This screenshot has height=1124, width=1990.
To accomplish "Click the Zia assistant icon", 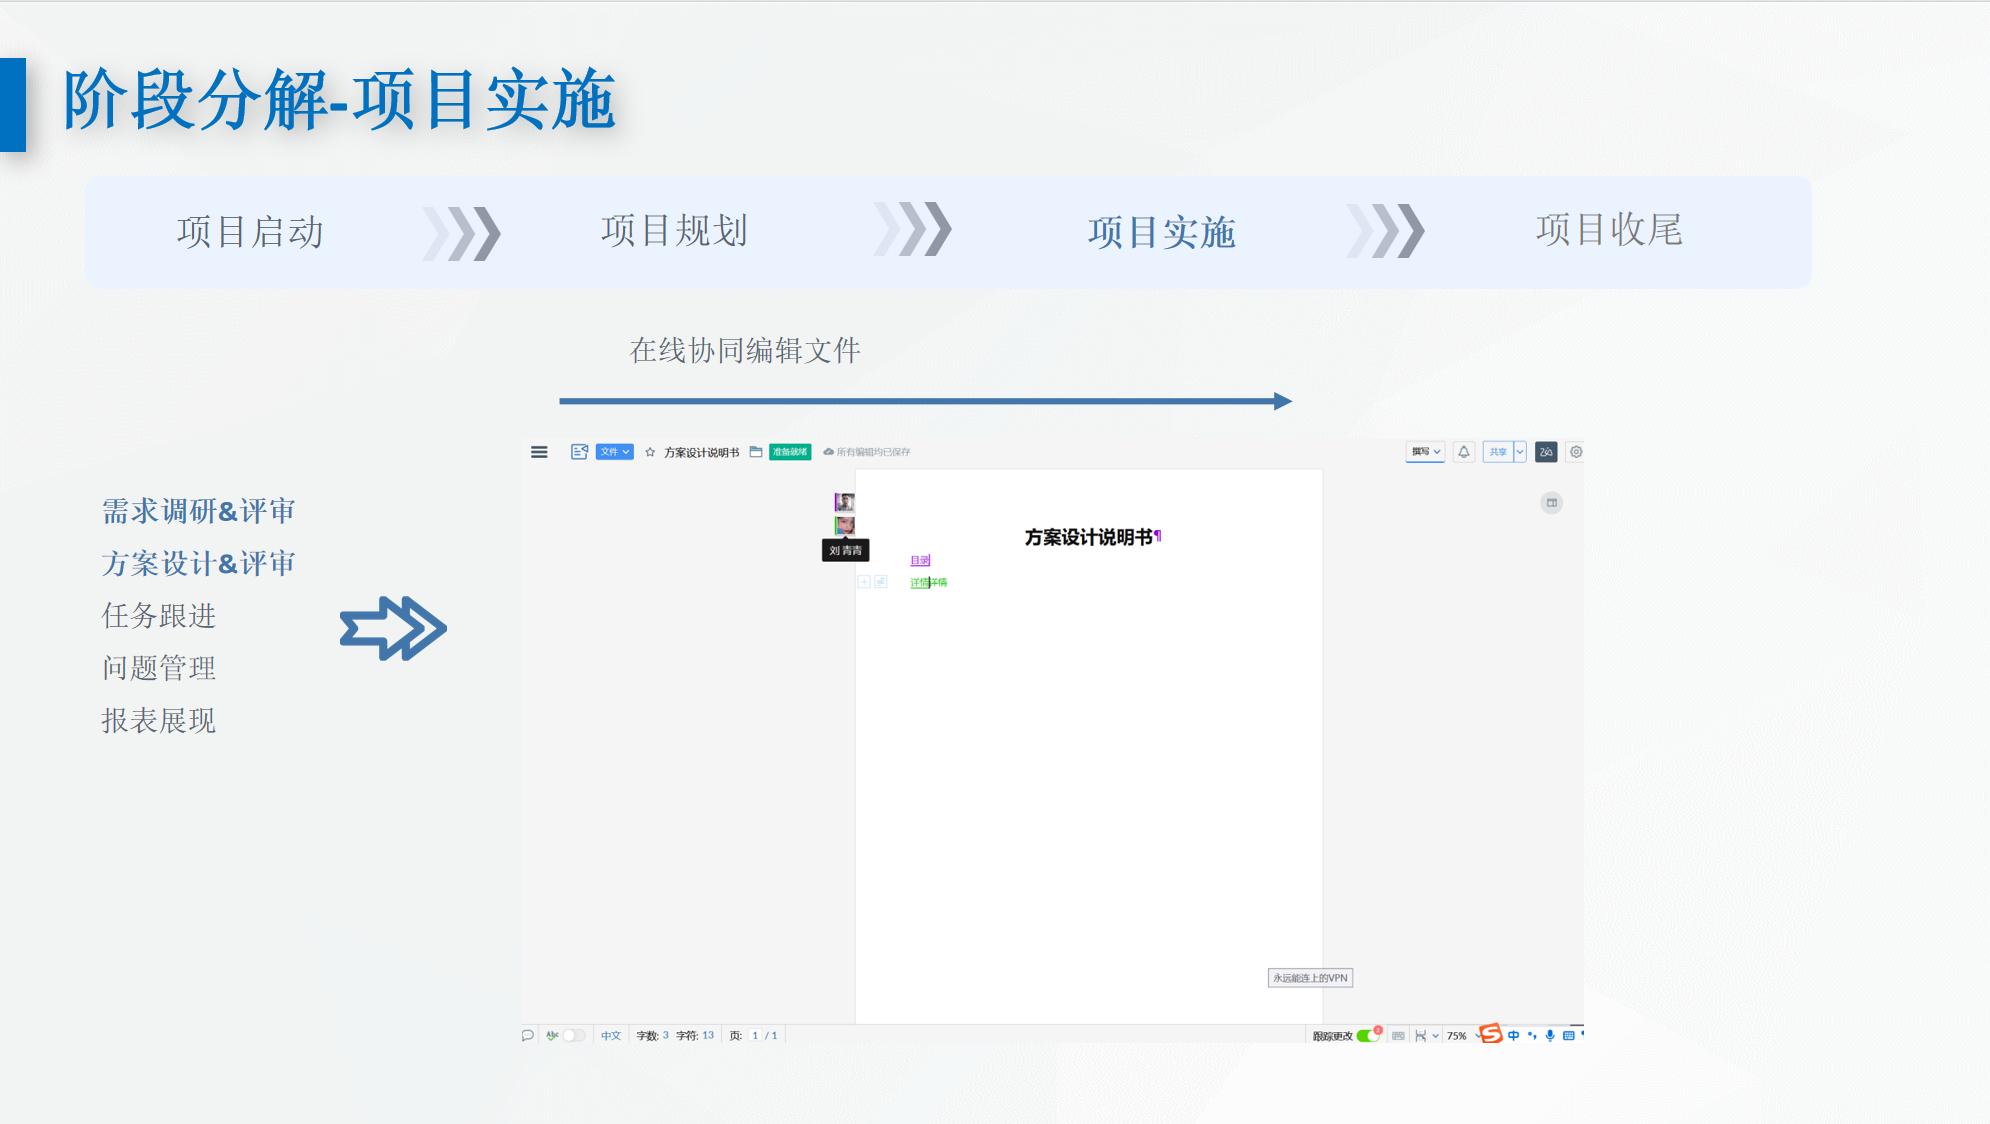I will tap(1546, 452).
